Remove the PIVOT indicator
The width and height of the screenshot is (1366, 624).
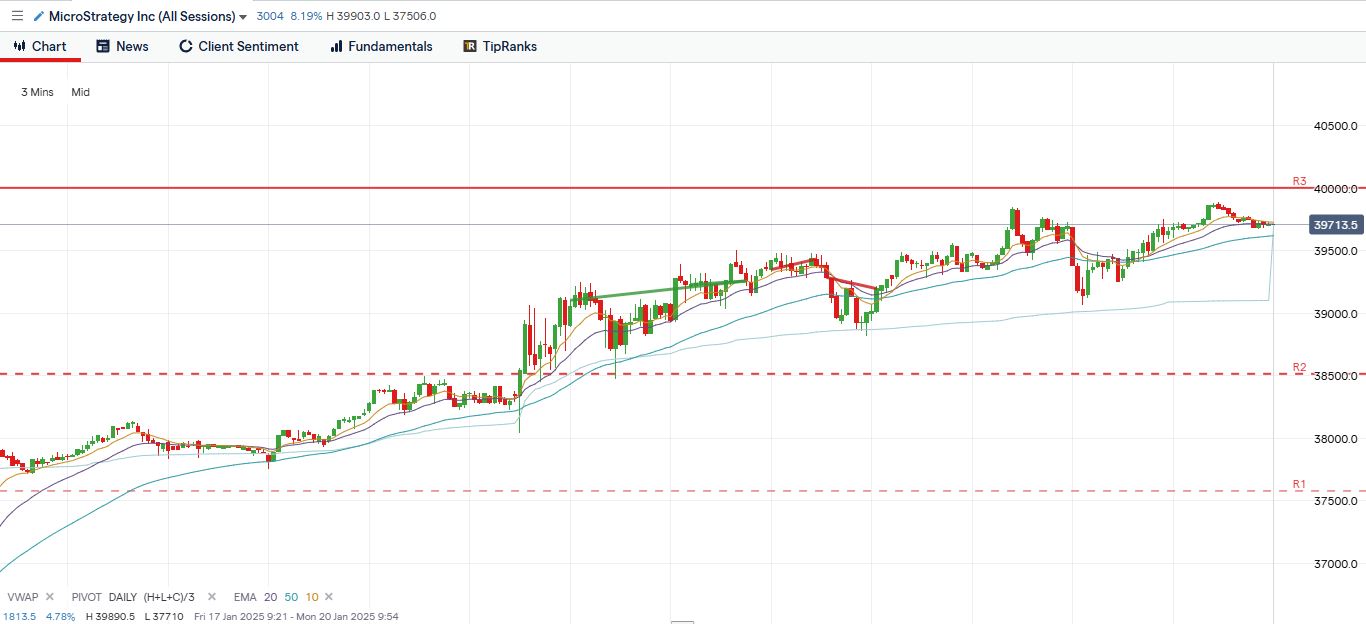(x=212, y=597)
